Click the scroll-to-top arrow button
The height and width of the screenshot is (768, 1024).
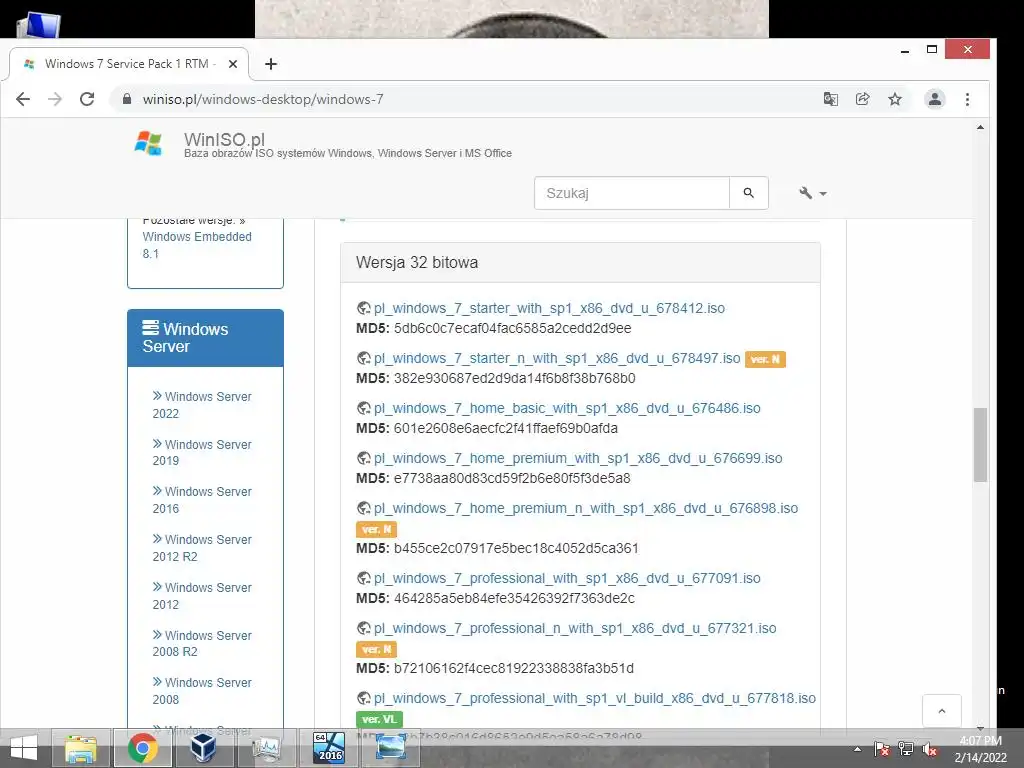tap(941, 711)
